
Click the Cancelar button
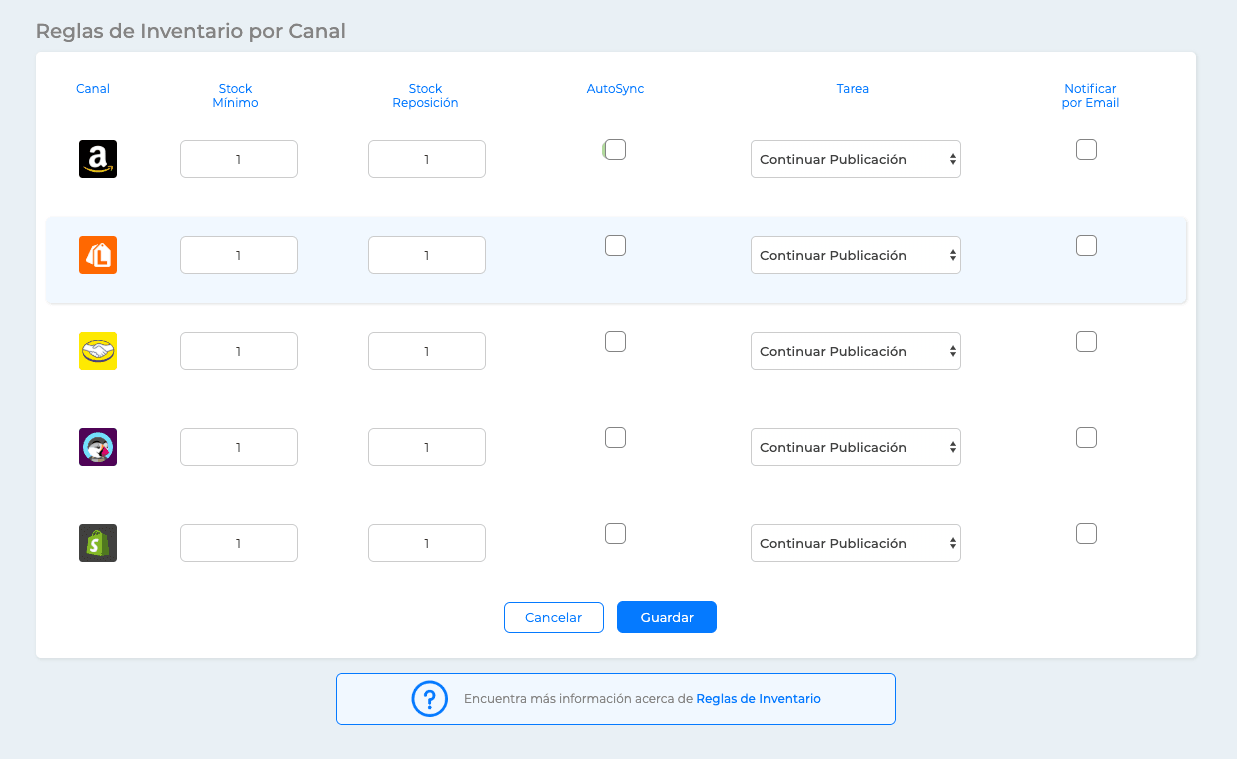tap(554, 618)
